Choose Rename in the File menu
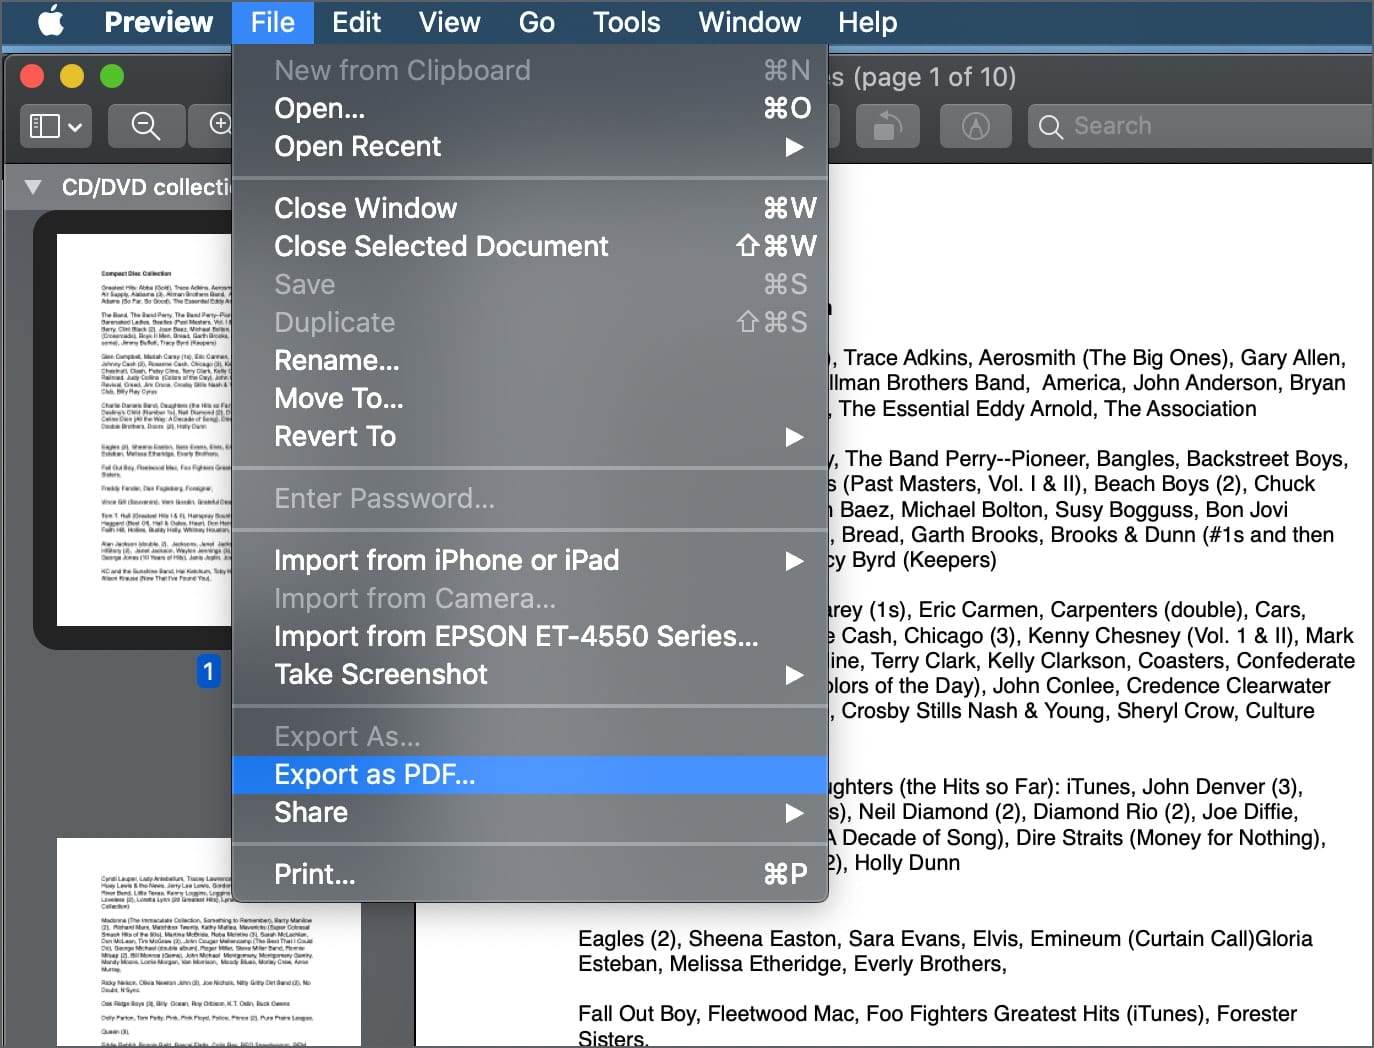This screenshot has height=1048, width=1374. click(x=337, y=360)
